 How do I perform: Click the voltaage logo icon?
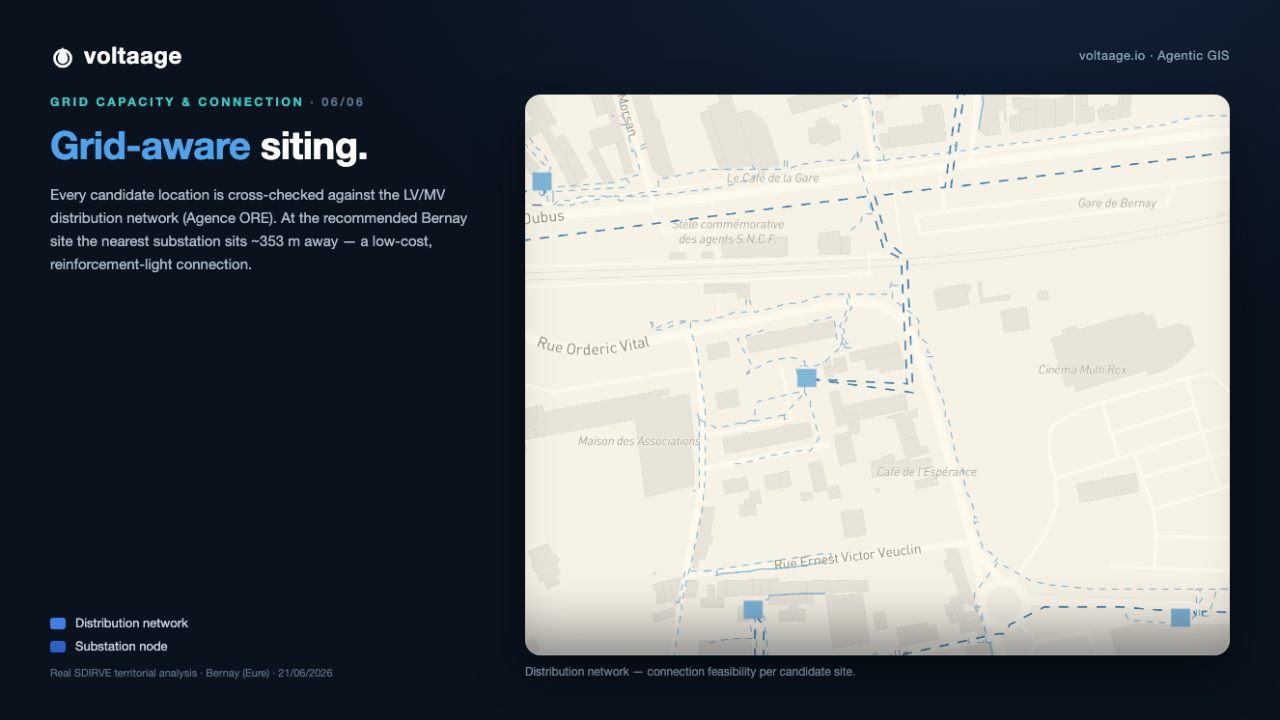click(x=62, y=58)
